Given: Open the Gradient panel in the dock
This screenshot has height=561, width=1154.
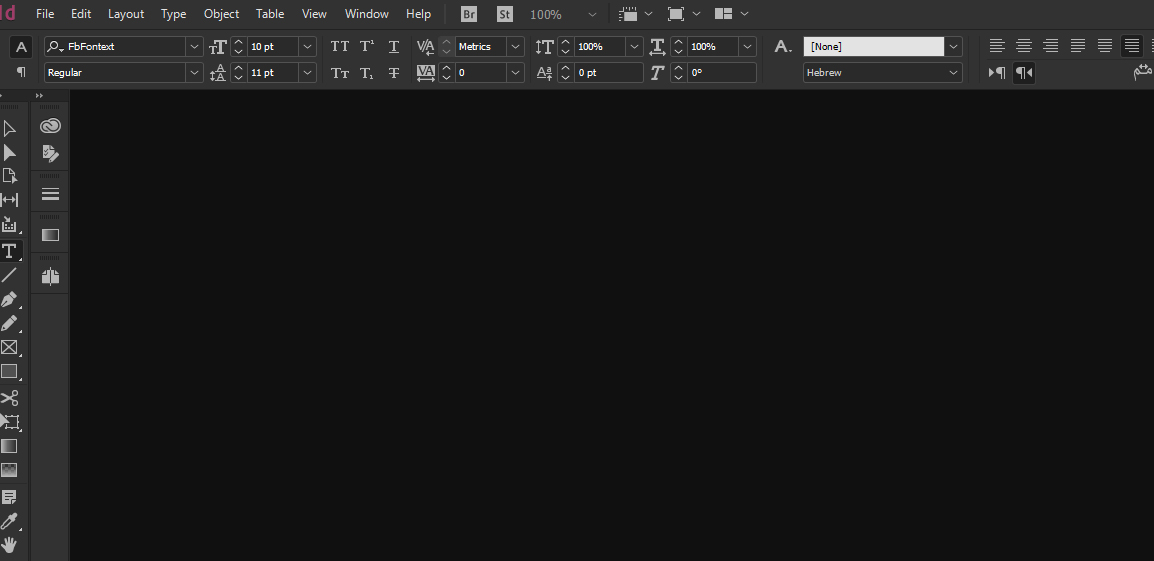Looking at the screenshot, I should 50,235.
